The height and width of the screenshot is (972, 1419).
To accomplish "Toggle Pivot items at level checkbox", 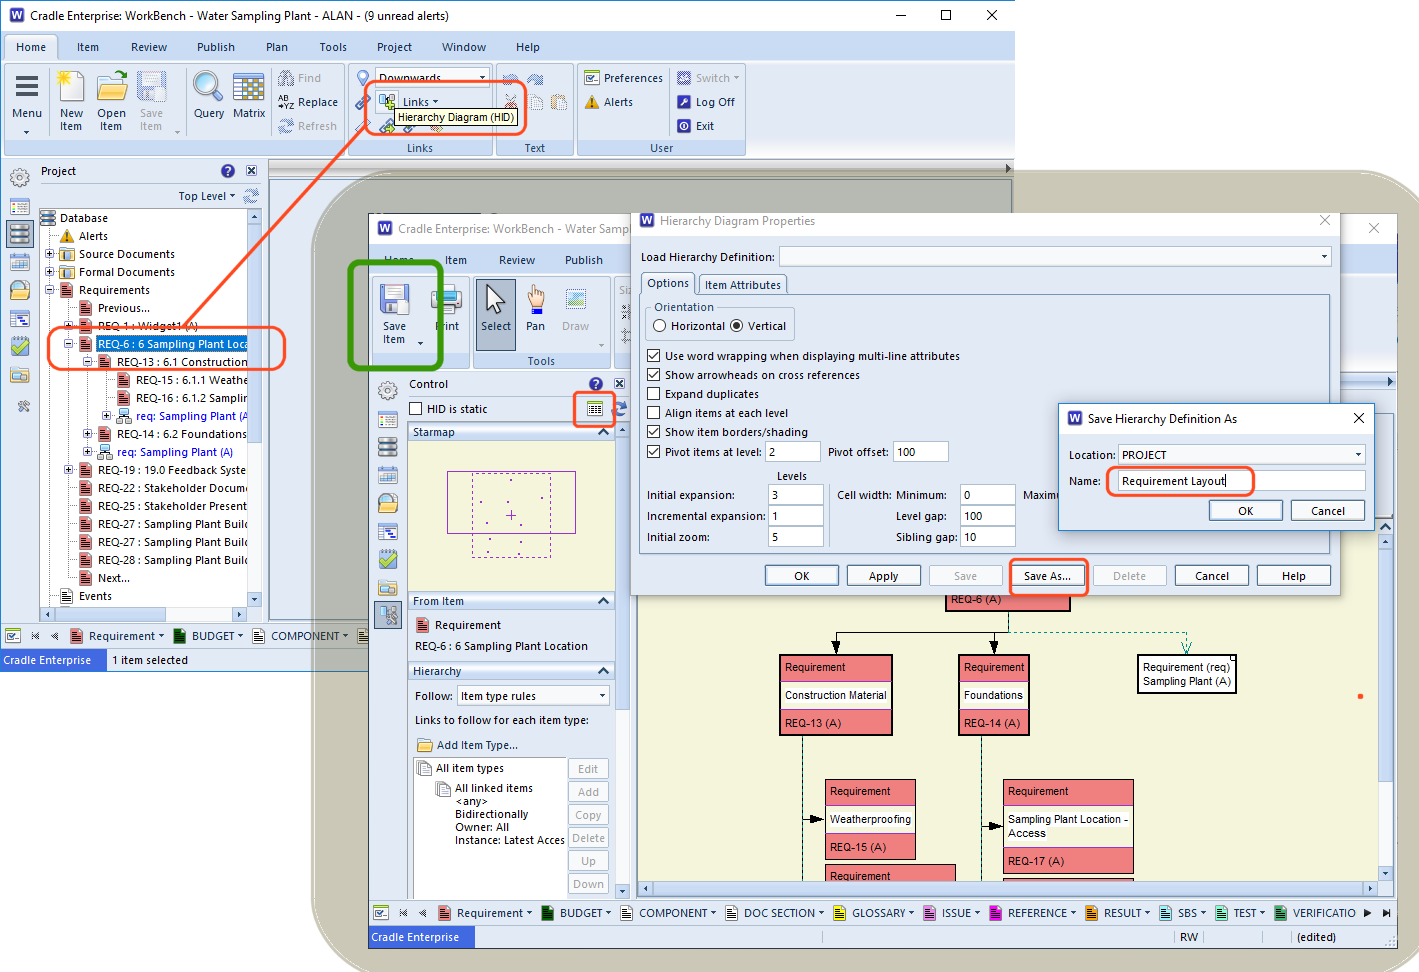I will (654, 452).
